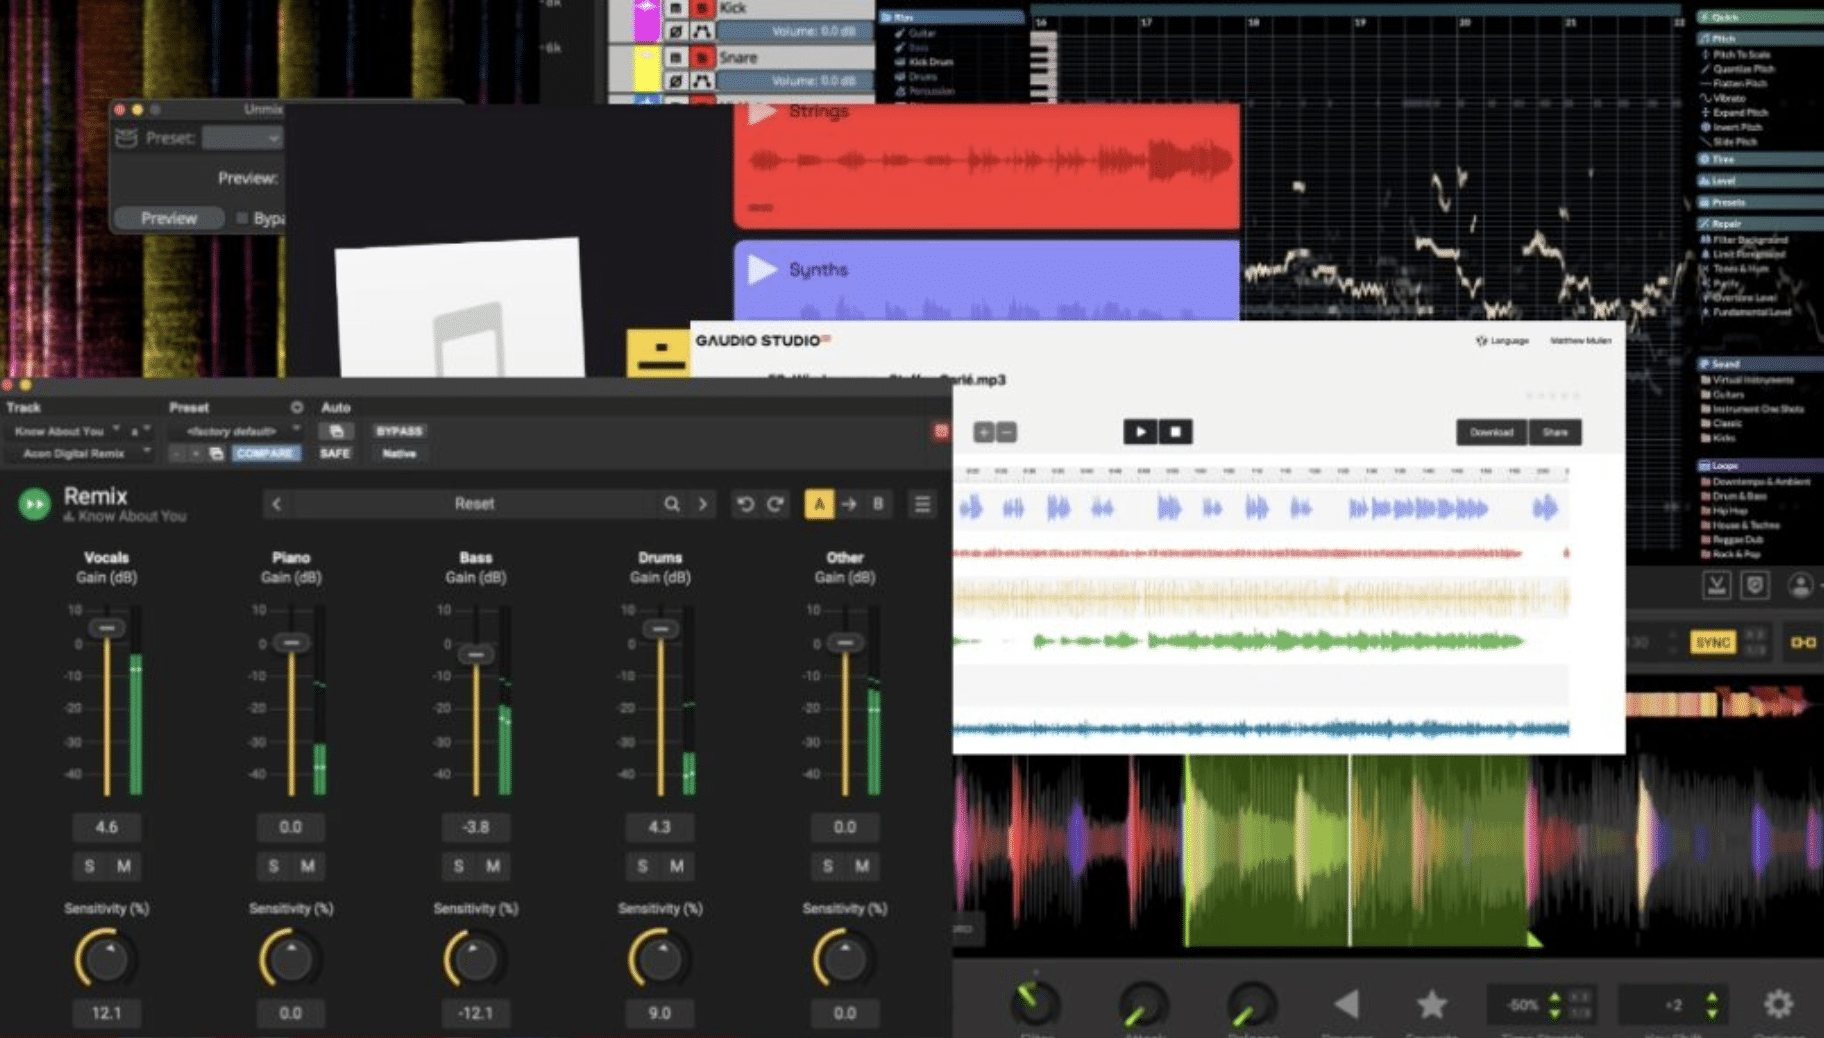Image resolution: width=1824 pixels, height=1038 pixels.
Task: Open the factory default preset dropdown
Action: 236,431
